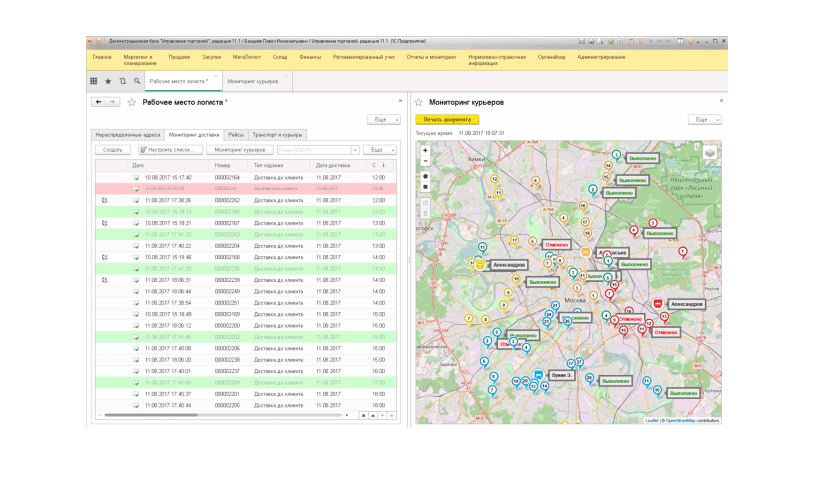
Task: Open the OpenStreetMap attribution link
Action: click(680, 421)
